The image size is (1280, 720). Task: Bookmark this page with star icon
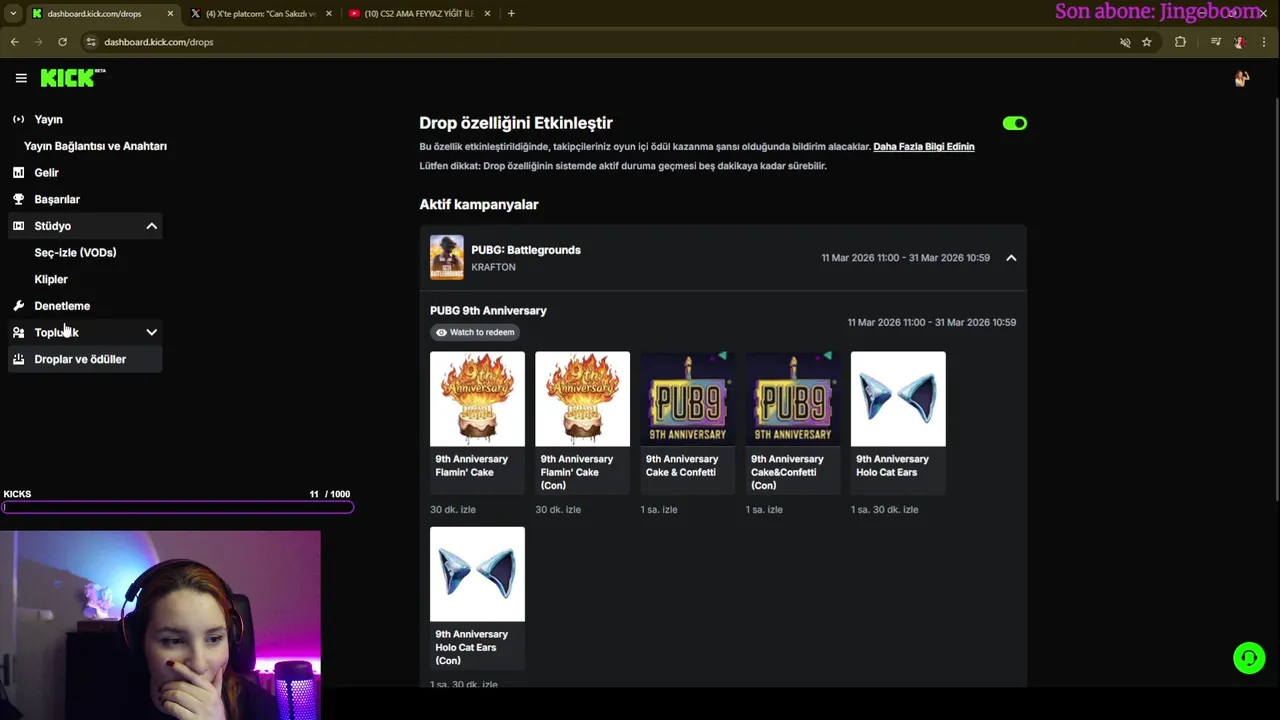pos(1147,42)
